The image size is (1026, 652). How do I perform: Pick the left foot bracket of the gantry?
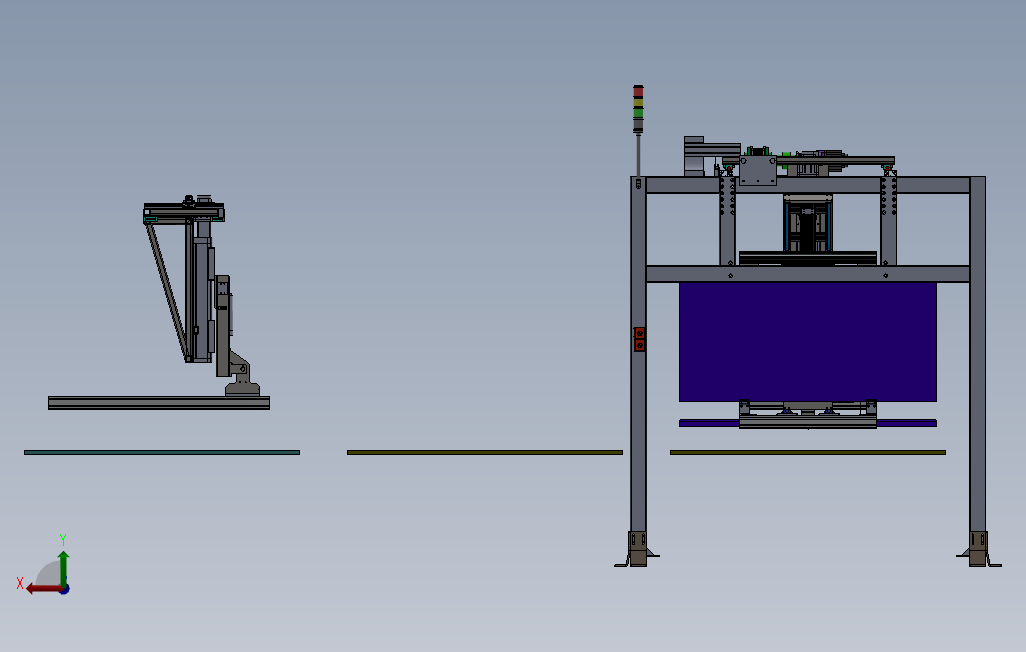pyautogui.click(x=637, y=550)
